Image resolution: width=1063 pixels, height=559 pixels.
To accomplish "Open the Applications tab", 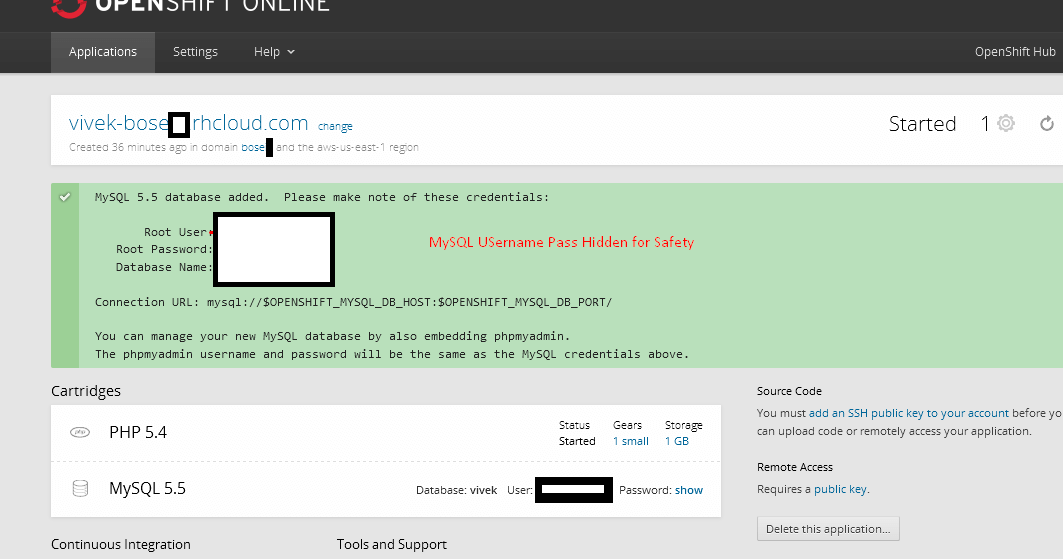I will pyautogui.click(x=103, y=52).
